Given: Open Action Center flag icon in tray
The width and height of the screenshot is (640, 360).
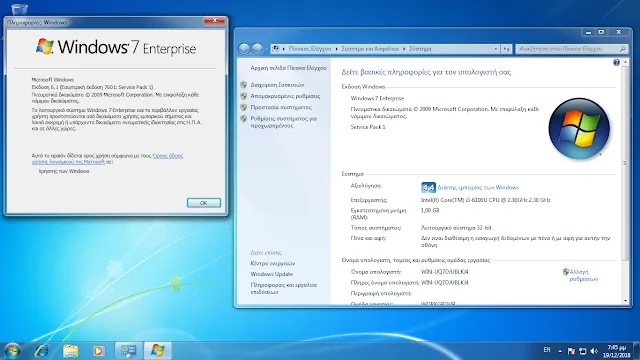Looking at the screenshot, I should [571, 351].
